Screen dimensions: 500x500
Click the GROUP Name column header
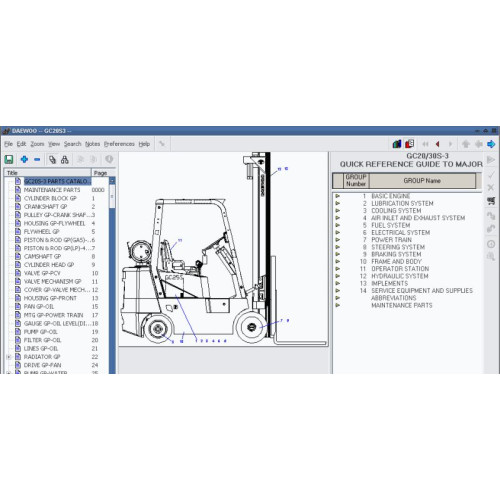click(422, 180)
